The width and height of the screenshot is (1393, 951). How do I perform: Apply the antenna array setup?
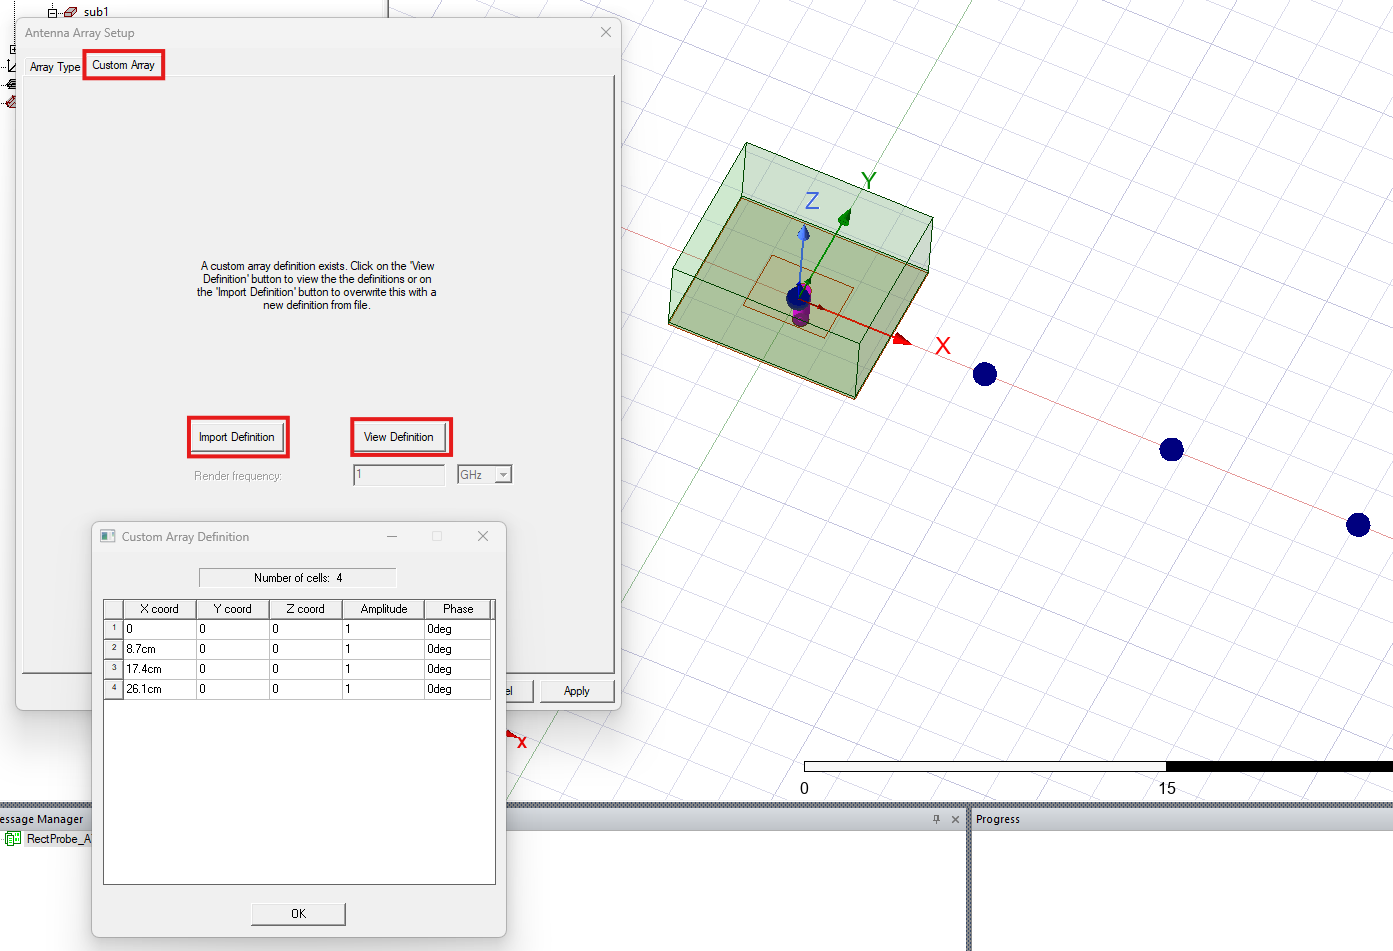coord(577,690)
